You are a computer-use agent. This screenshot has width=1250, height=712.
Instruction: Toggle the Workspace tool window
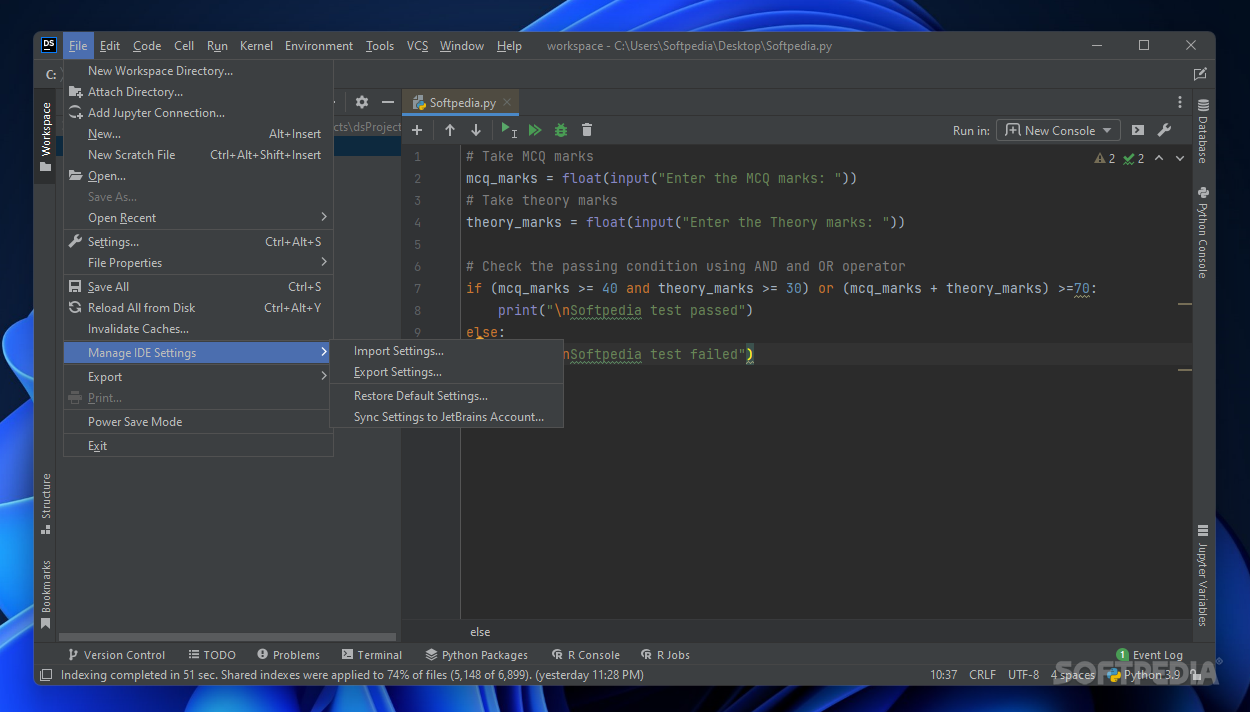tap(46, 136)
